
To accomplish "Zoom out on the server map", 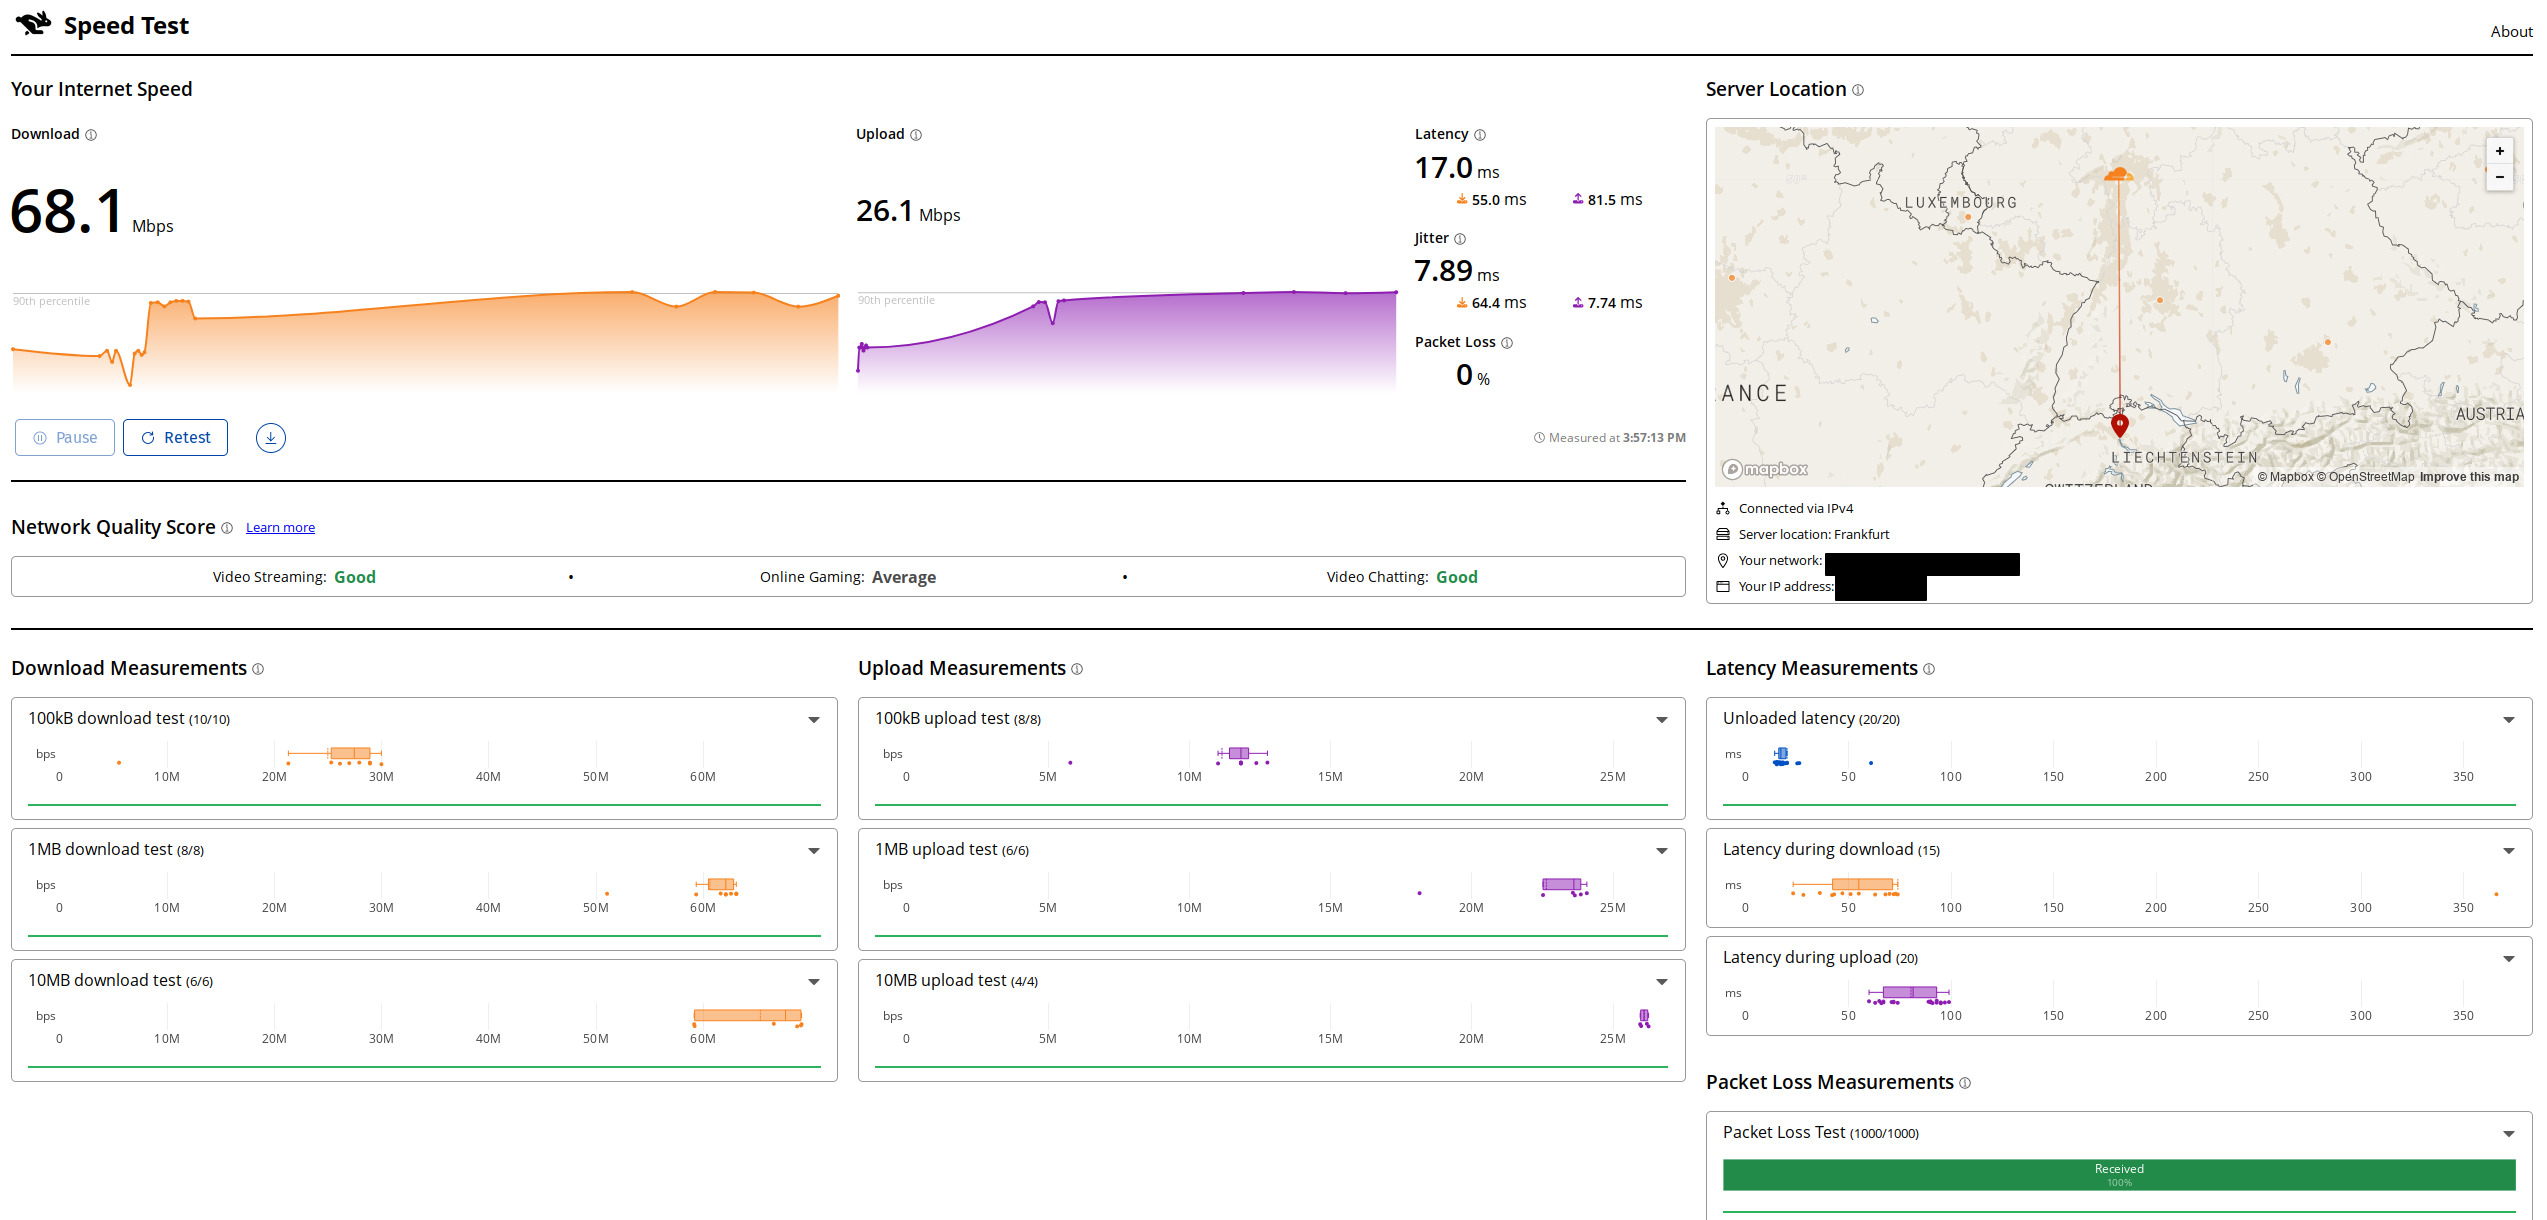I will 2499,178.
